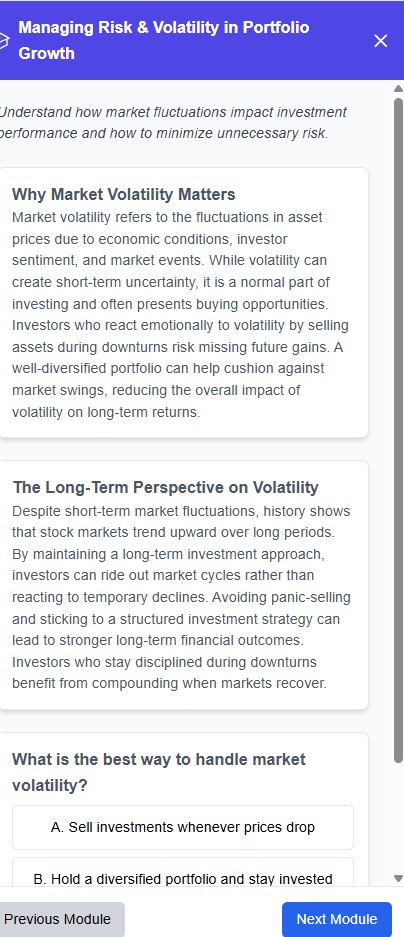Click The Long-Term Perspective on Volatility heading
The height and width of the screenshot is (937, 404).
[x=166, y=487]
